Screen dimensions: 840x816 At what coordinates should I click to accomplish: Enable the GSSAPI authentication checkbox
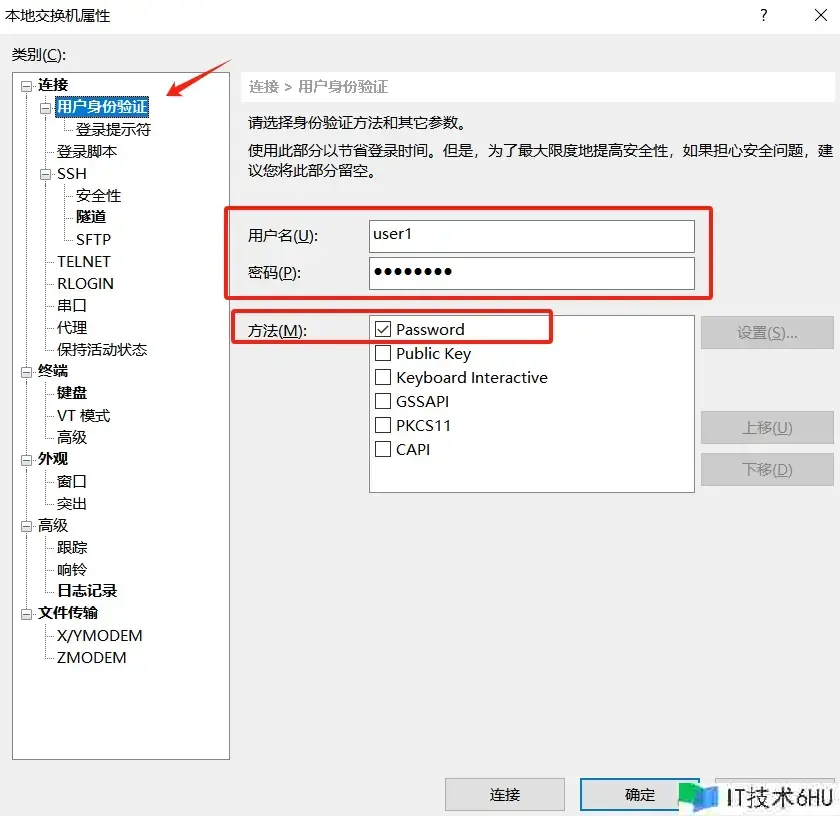click(x=382, y=401)
